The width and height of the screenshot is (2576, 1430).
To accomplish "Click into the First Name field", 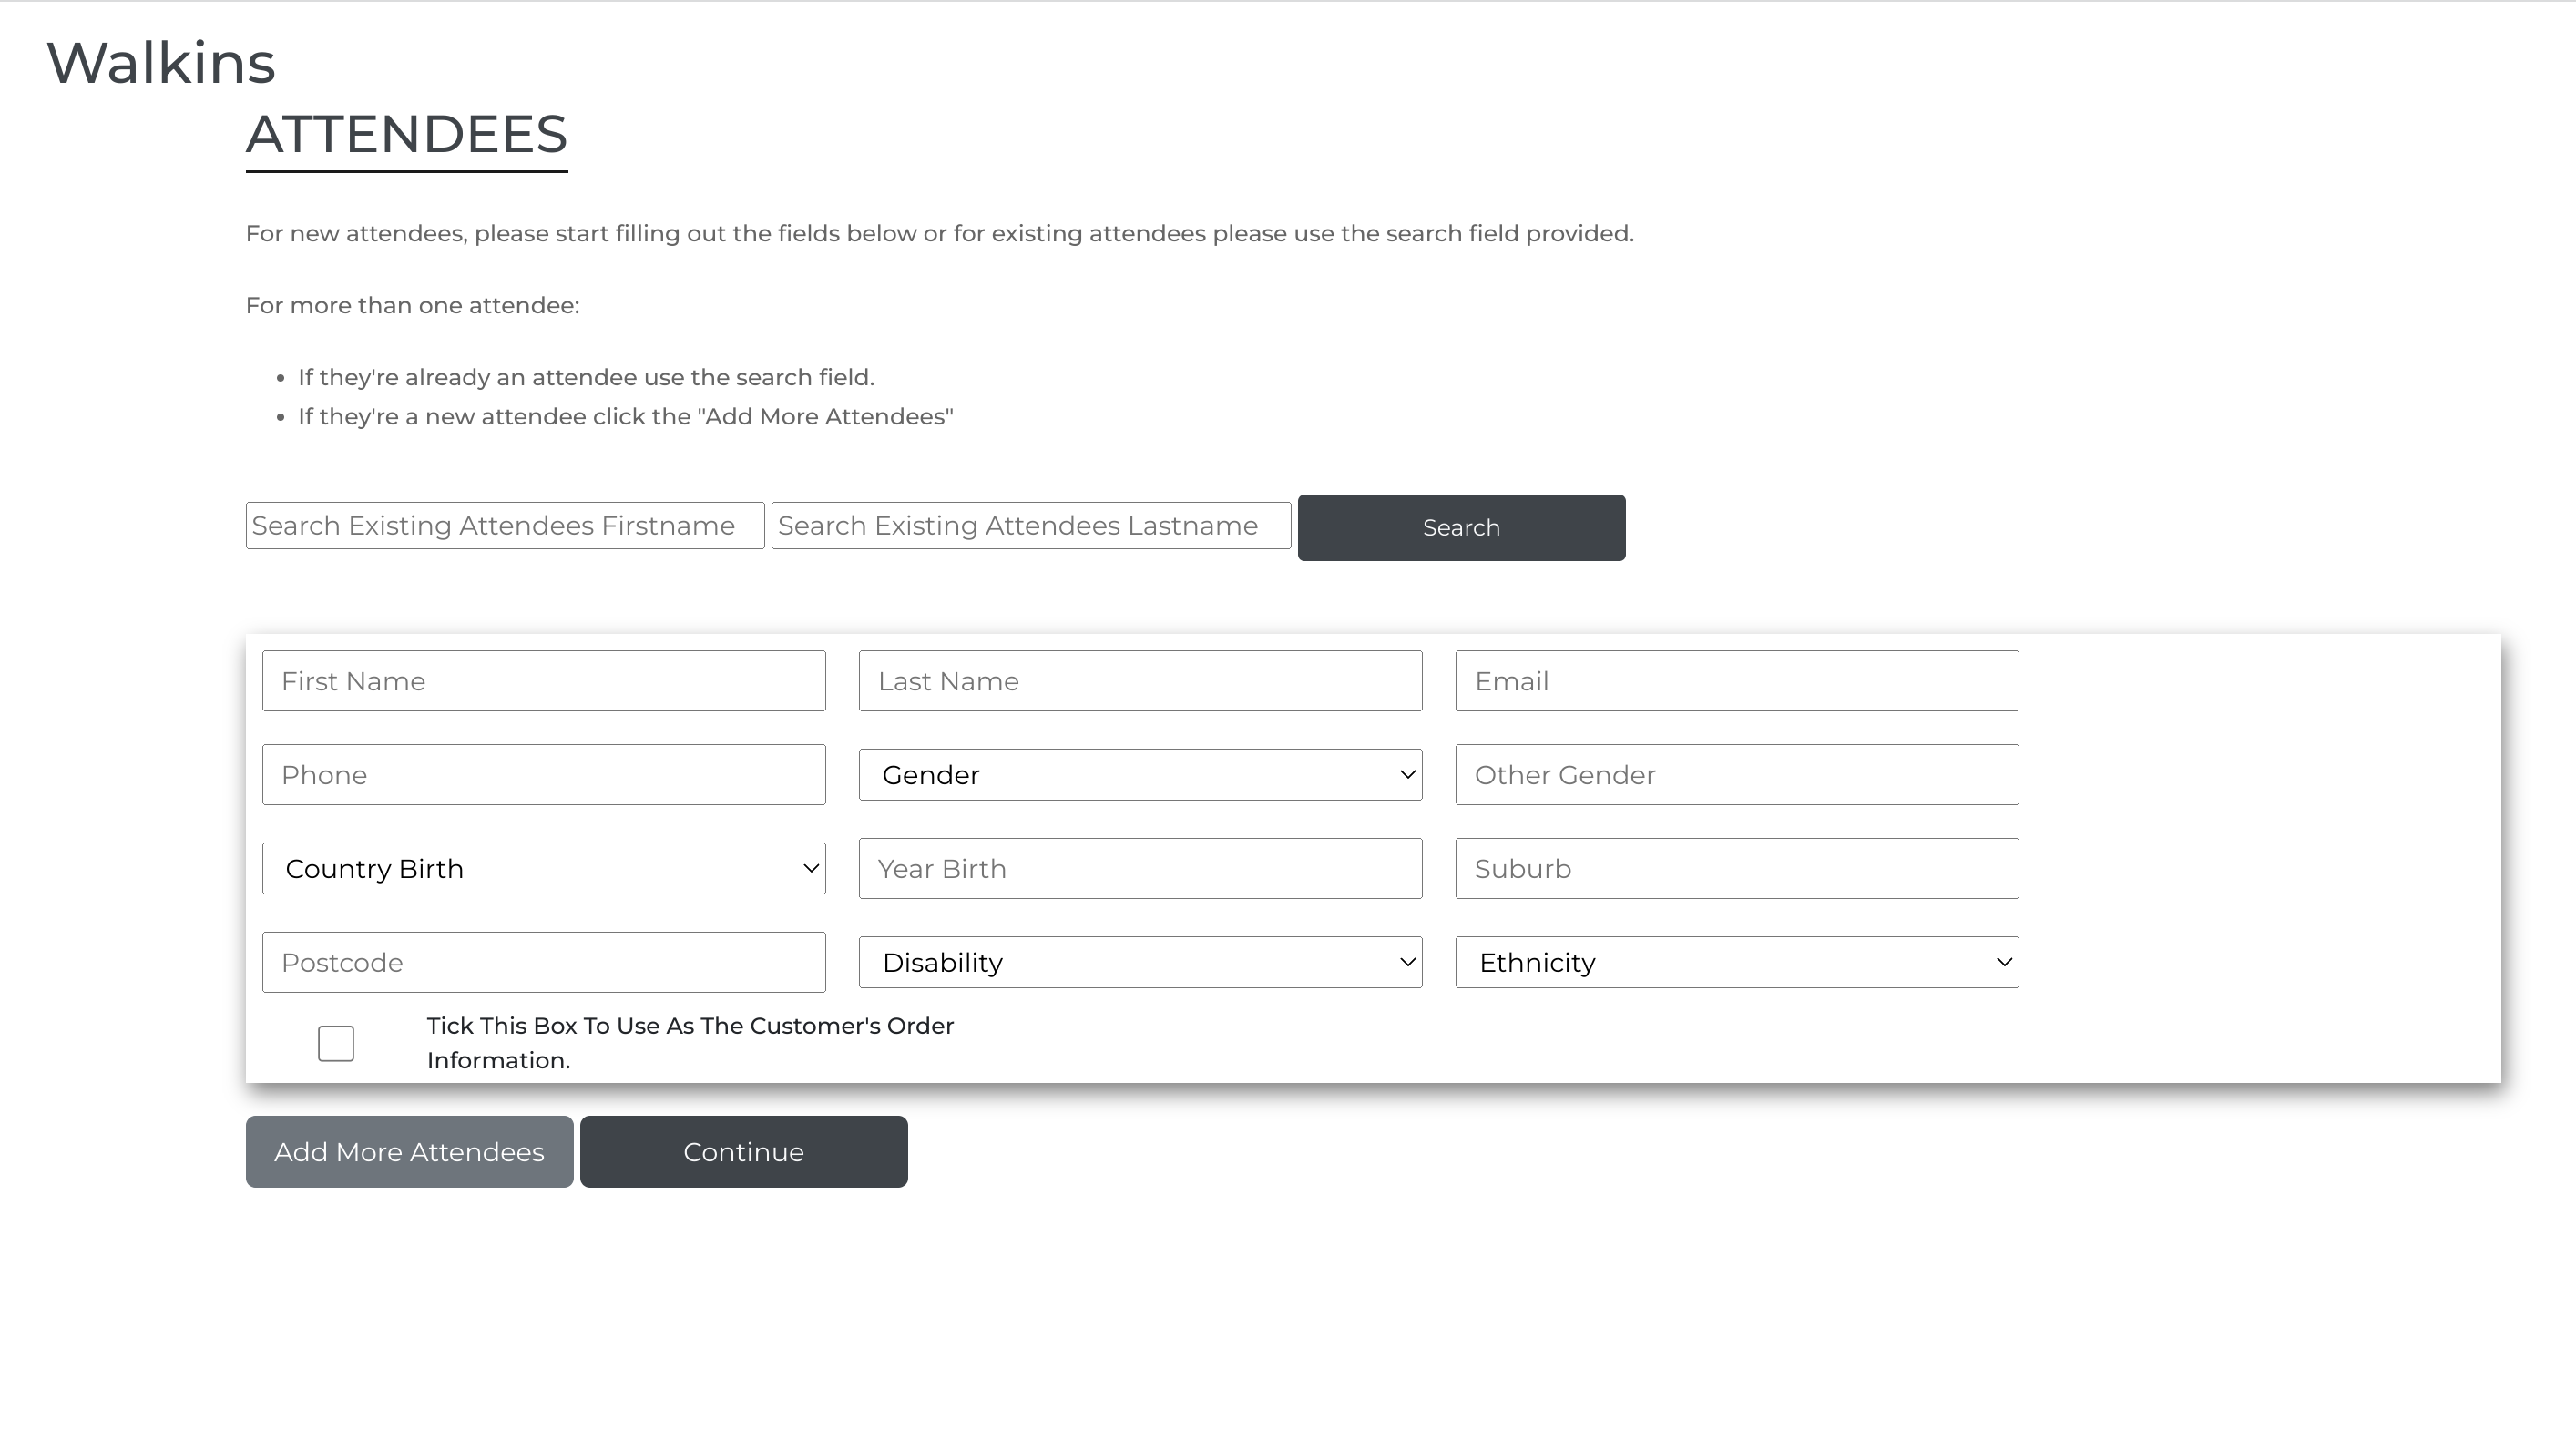I will click(543, 681).
